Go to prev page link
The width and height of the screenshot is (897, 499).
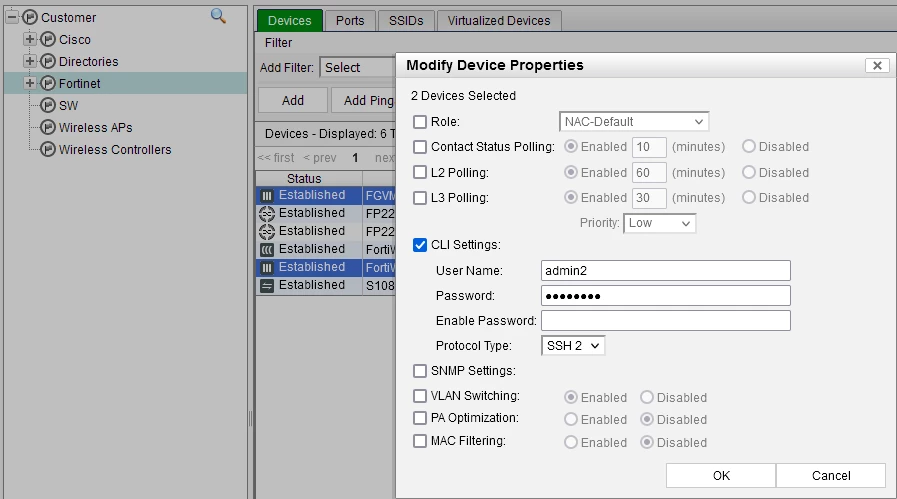pos(320,158)
